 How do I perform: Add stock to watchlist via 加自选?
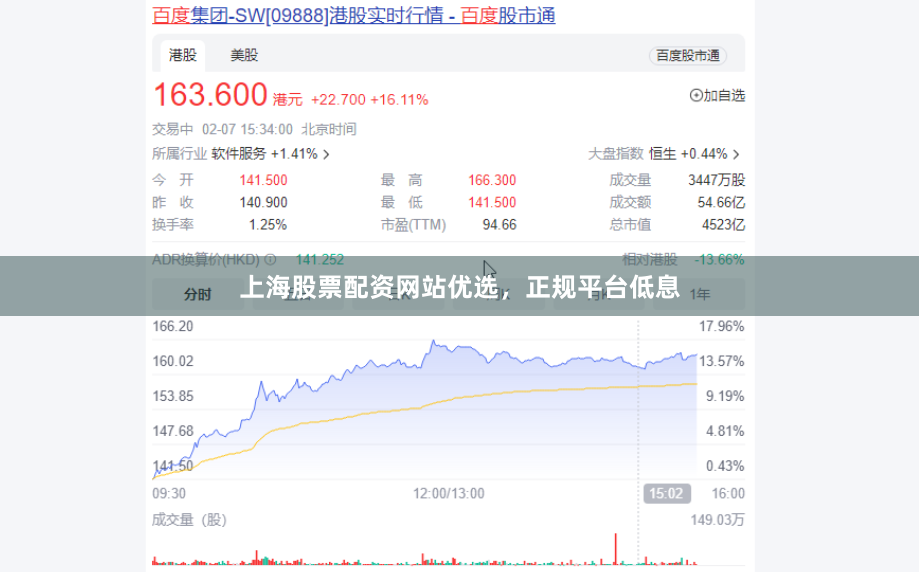coord(717,96)
